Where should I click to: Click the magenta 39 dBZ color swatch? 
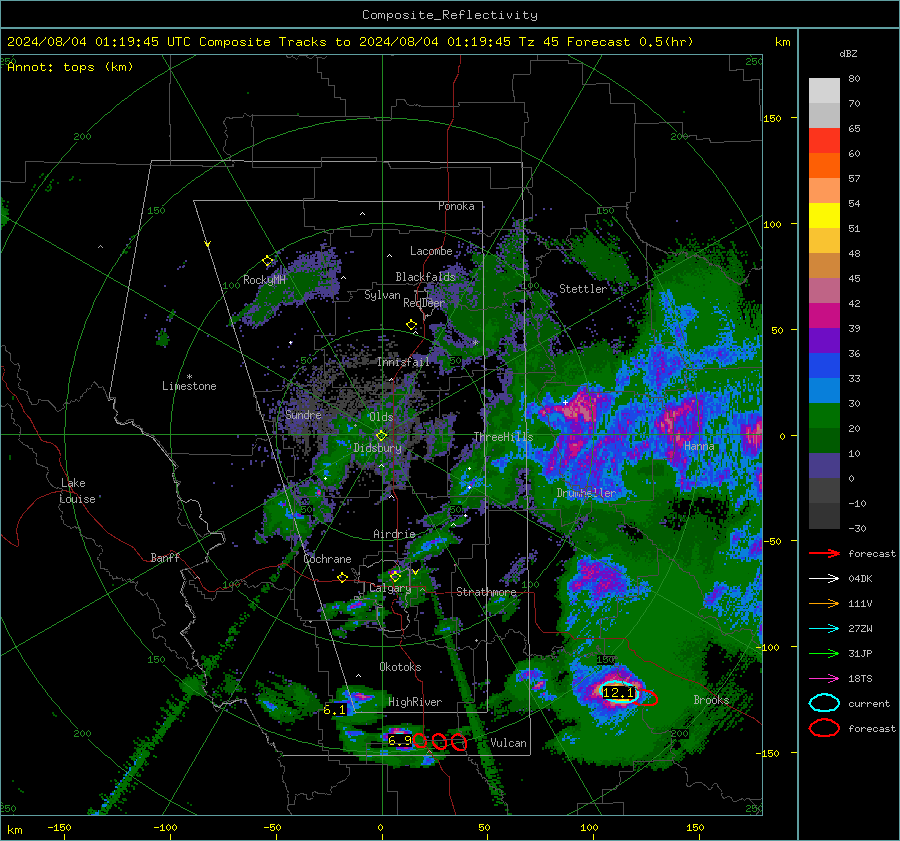[824, 315]
